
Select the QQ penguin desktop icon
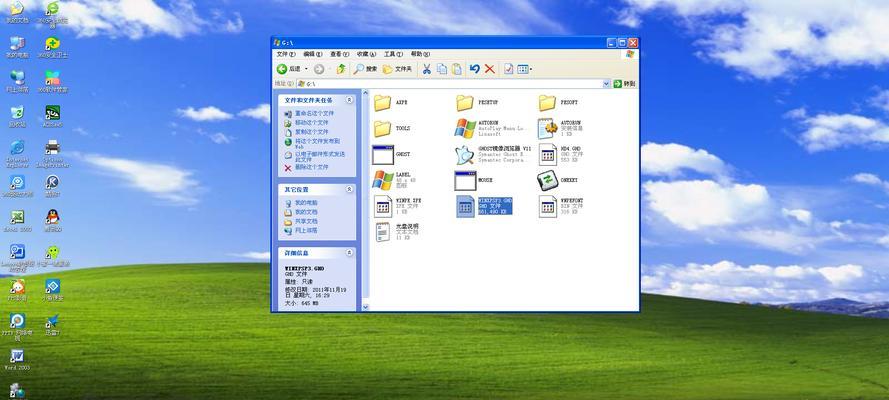pyautogui.click(x=52, y=221)
